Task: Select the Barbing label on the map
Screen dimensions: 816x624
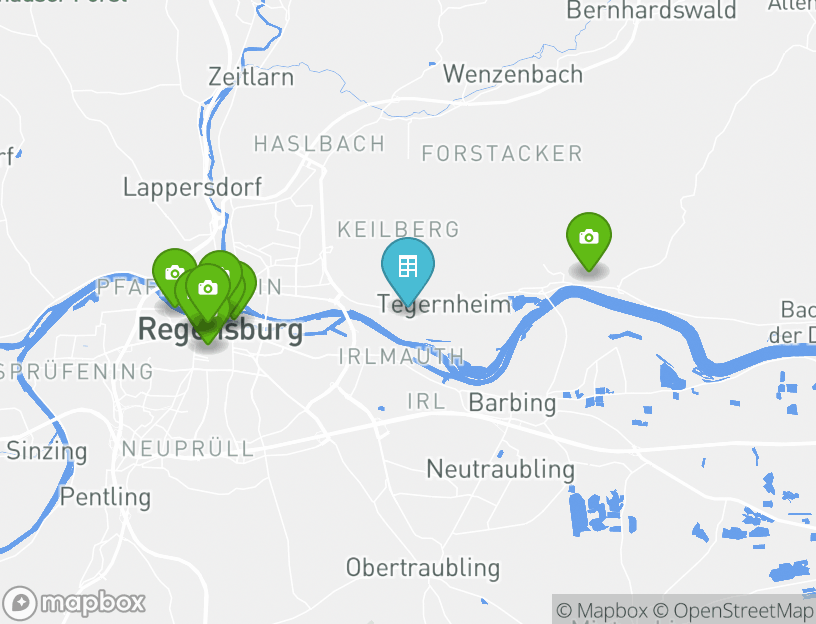Action: coord(512,403)
